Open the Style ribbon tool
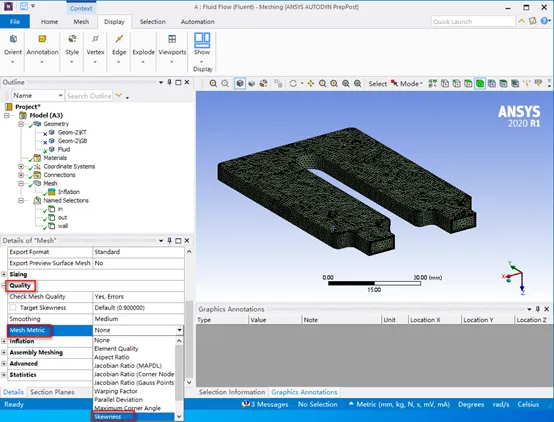 72,49
